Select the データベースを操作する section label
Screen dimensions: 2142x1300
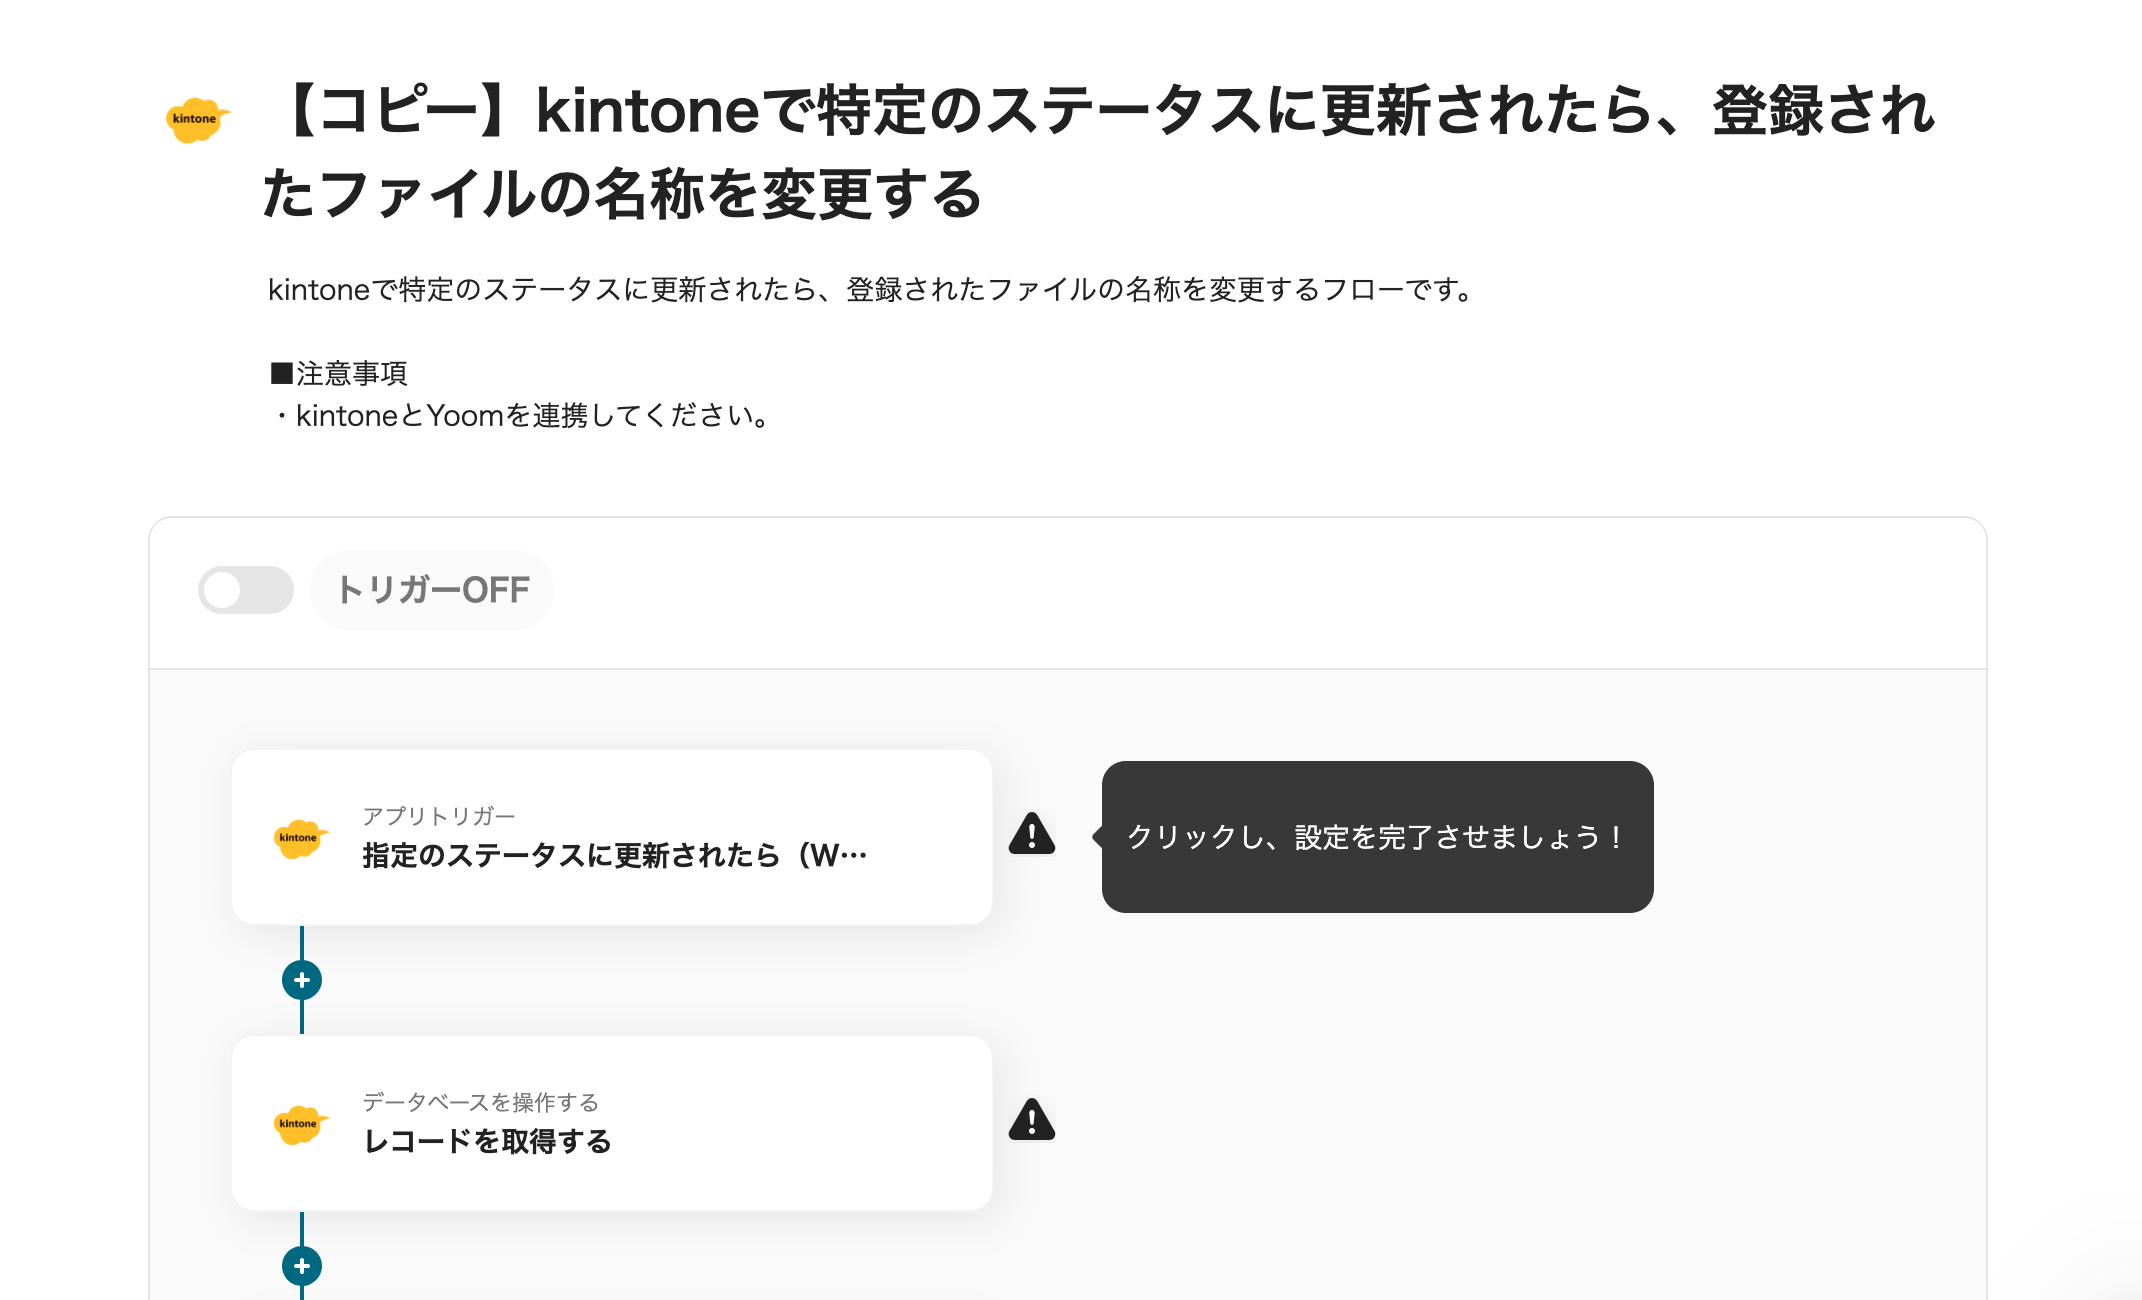(x=481, y=1102)
